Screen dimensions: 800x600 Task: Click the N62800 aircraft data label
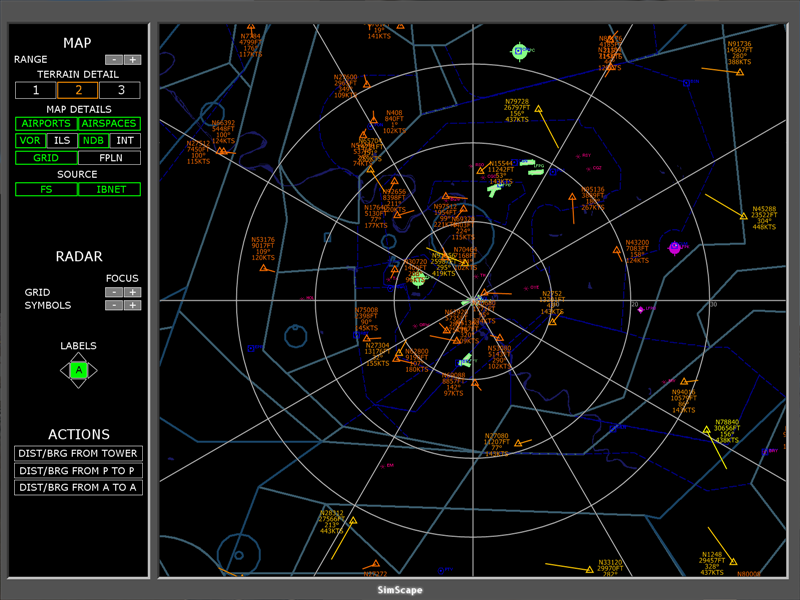click(x=416, y=360)
